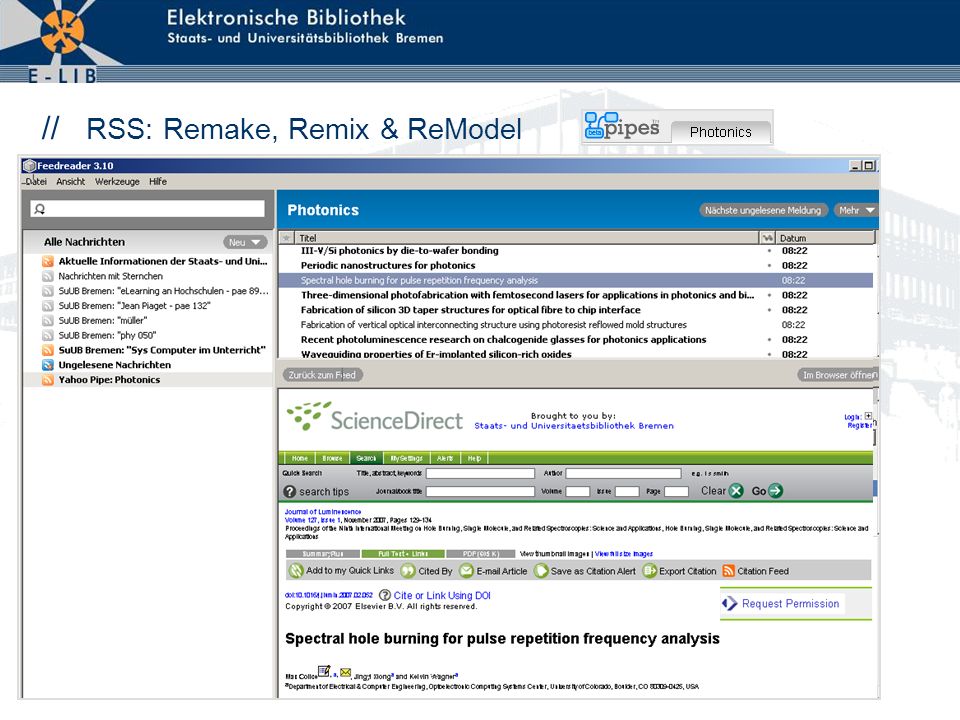This screenshot has height=720, width=960.
Task: Open the Ansicht menu
Action: click(x=70, y=181)
